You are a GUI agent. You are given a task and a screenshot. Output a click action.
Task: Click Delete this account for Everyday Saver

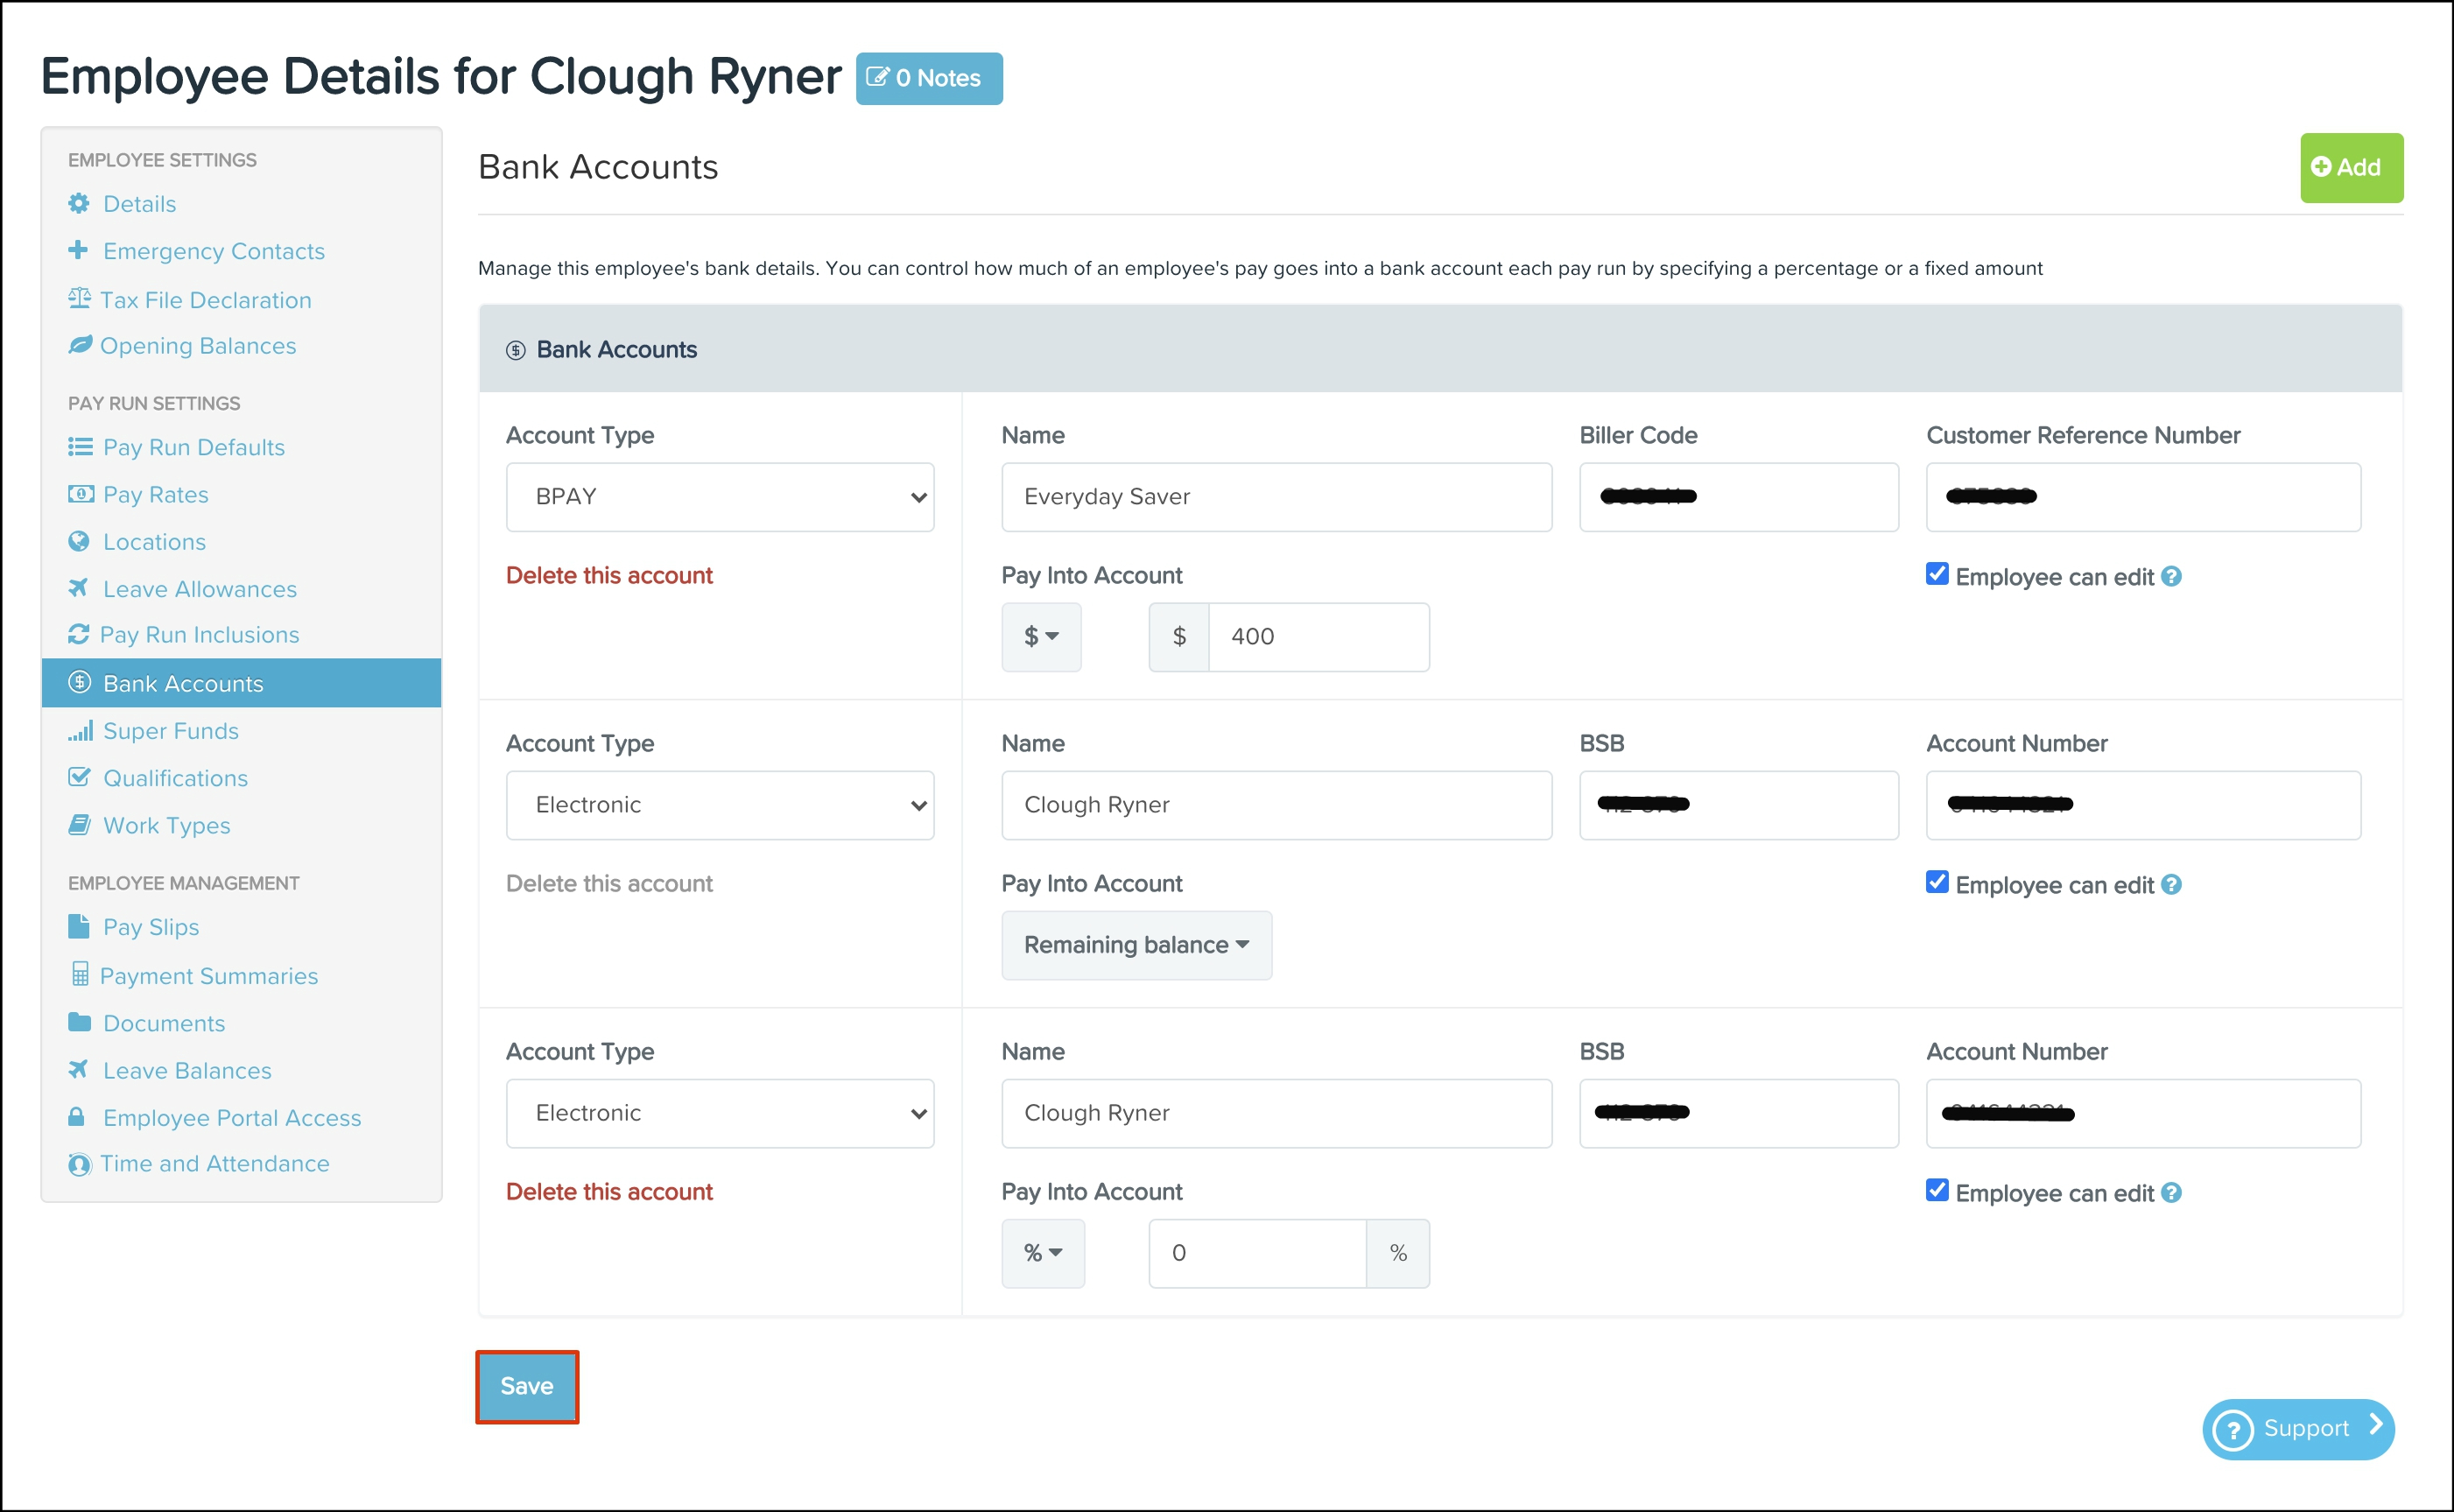pyautogui.click(x=610, y=575)
